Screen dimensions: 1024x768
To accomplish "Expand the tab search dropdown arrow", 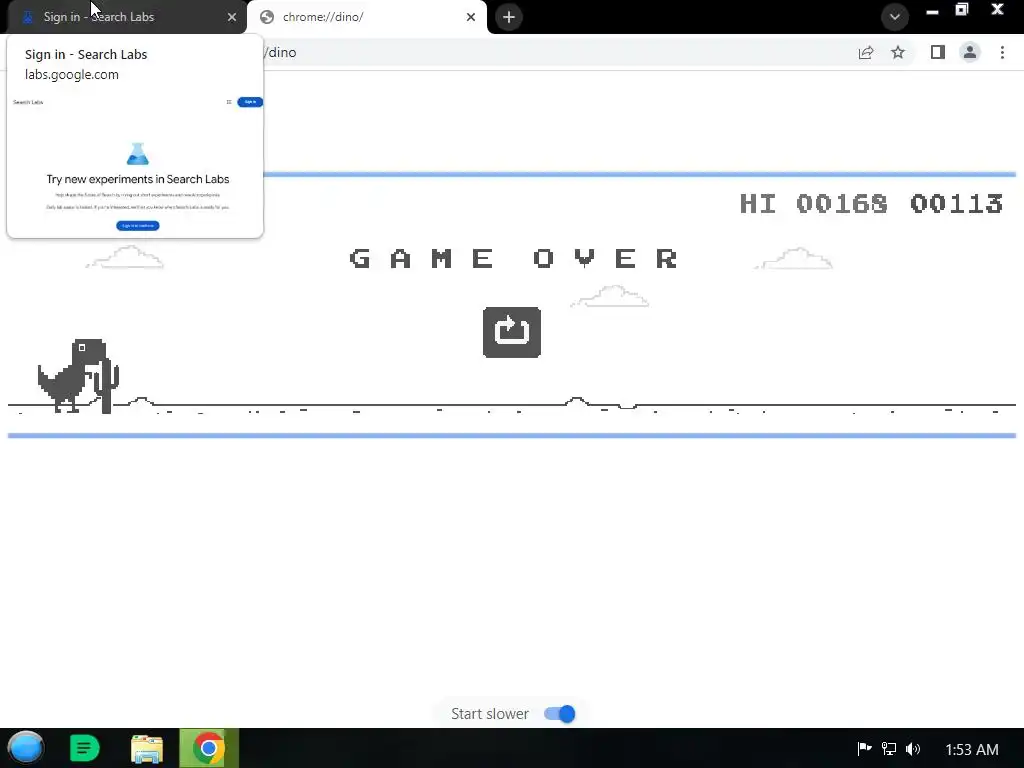I will point(895,17).
